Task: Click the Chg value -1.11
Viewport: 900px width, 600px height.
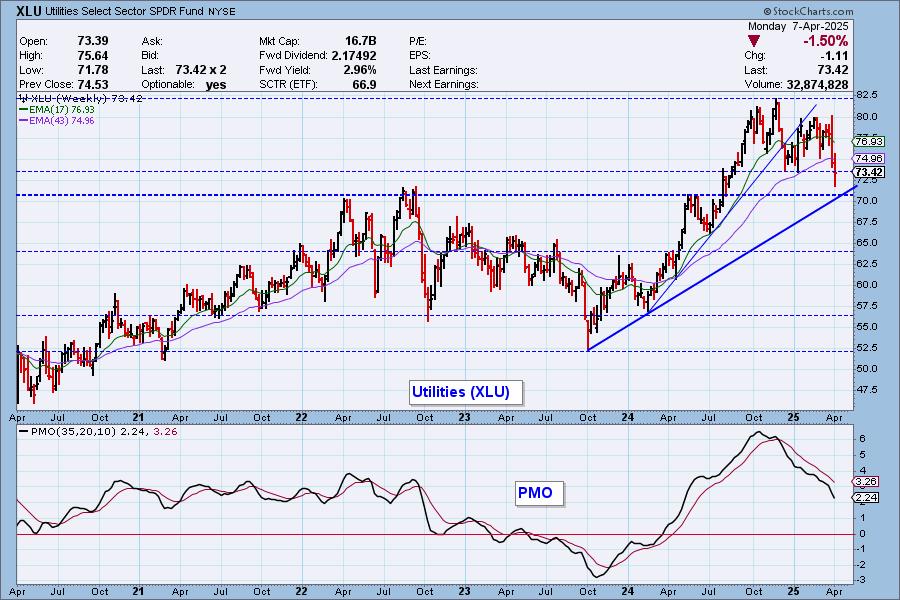Action: 834,56
